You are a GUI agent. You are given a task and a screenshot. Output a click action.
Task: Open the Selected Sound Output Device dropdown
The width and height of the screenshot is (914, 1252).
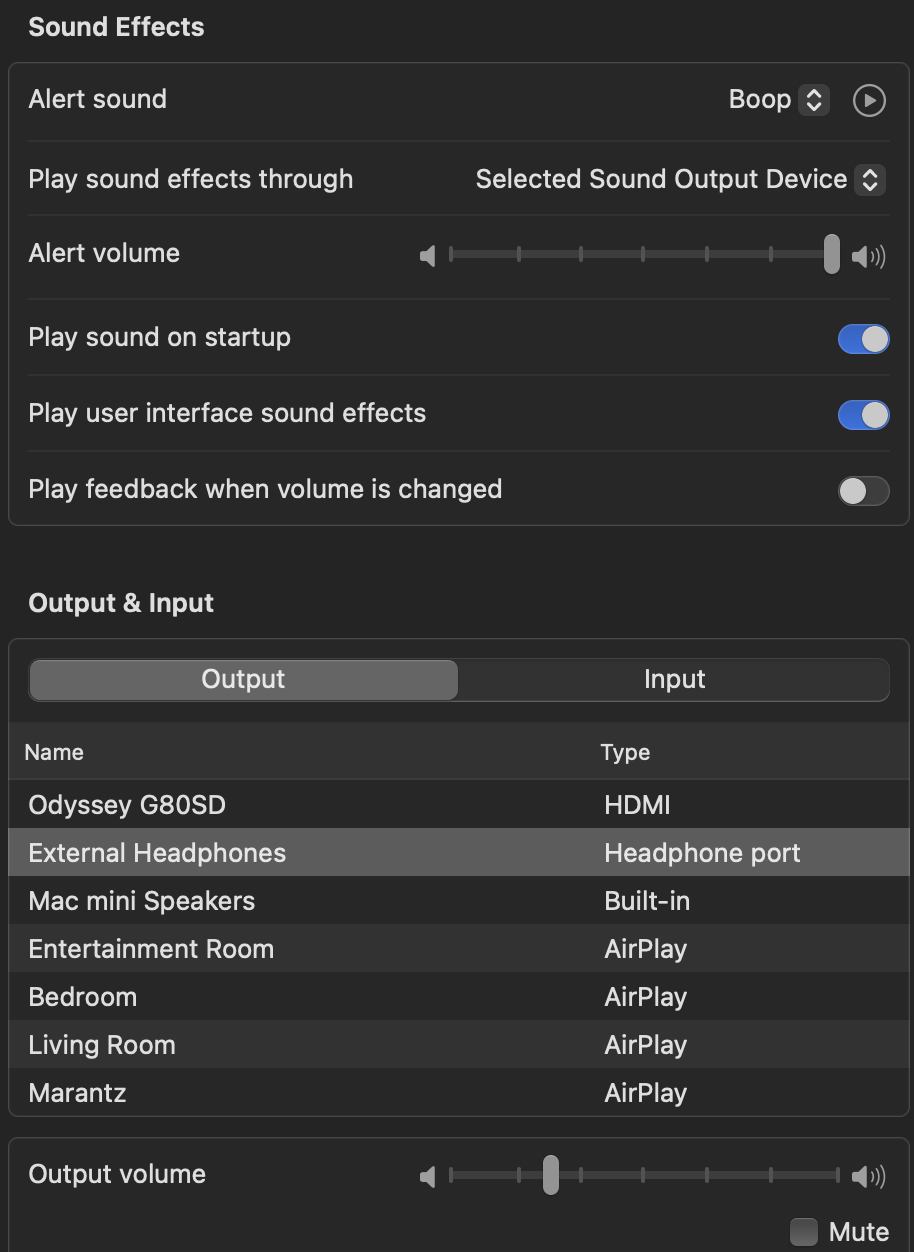pos(680,180)
